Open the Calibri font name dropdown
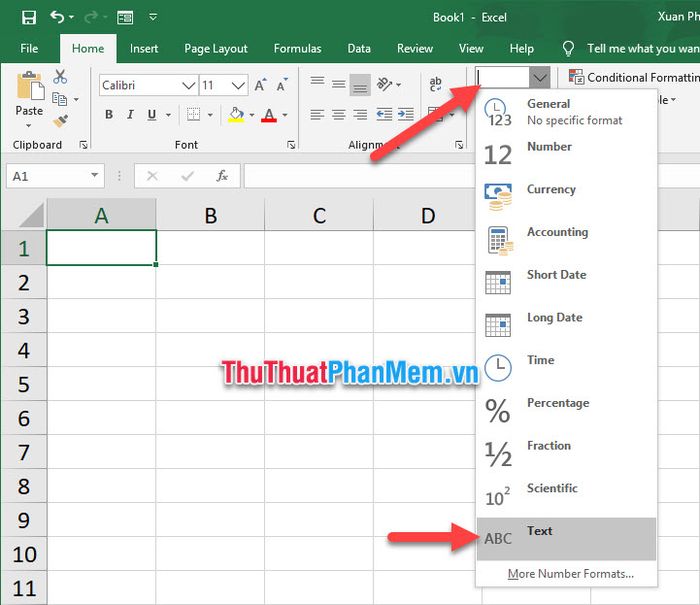Image resolution: width=700 pixels, height=605 pixels. 188,85
